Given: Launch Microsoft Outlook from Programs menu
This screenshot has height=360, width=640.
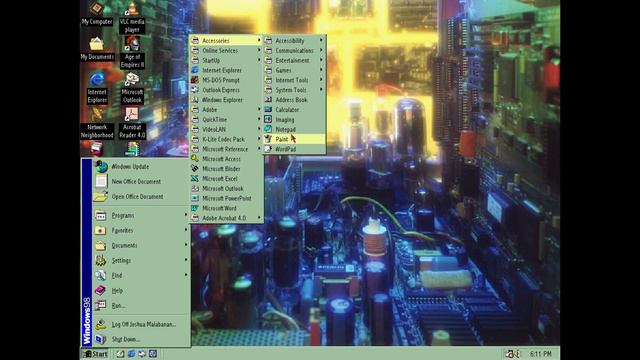Looking at the screenshot, I should point(226,189).
